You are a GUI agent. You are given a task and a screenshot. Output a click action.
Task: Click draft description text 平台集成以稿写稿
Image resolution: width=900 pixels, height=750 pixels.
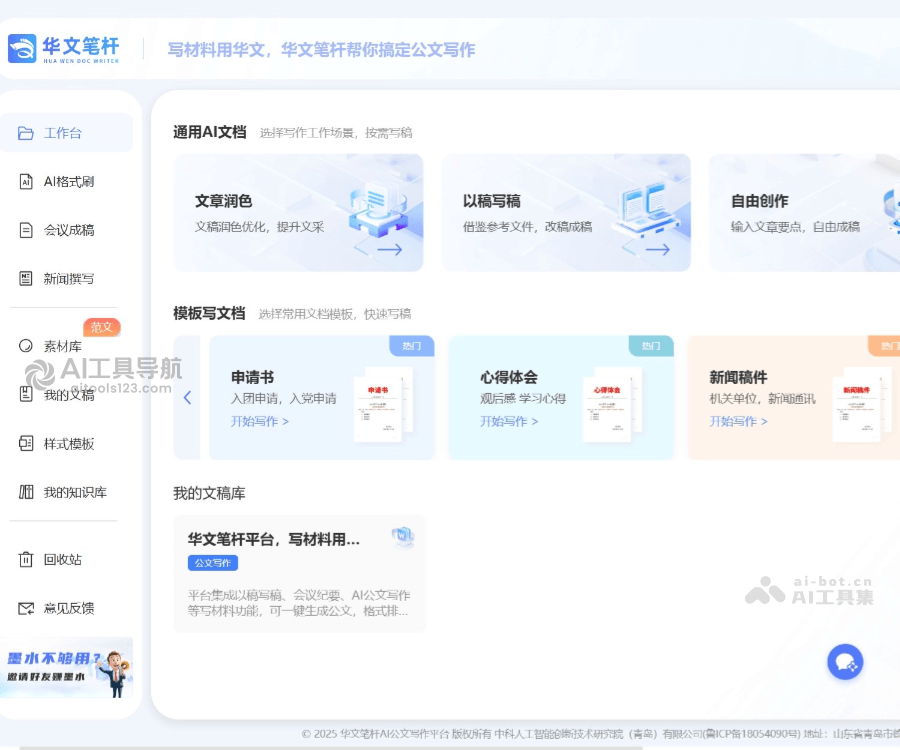(x=299, y=603)
